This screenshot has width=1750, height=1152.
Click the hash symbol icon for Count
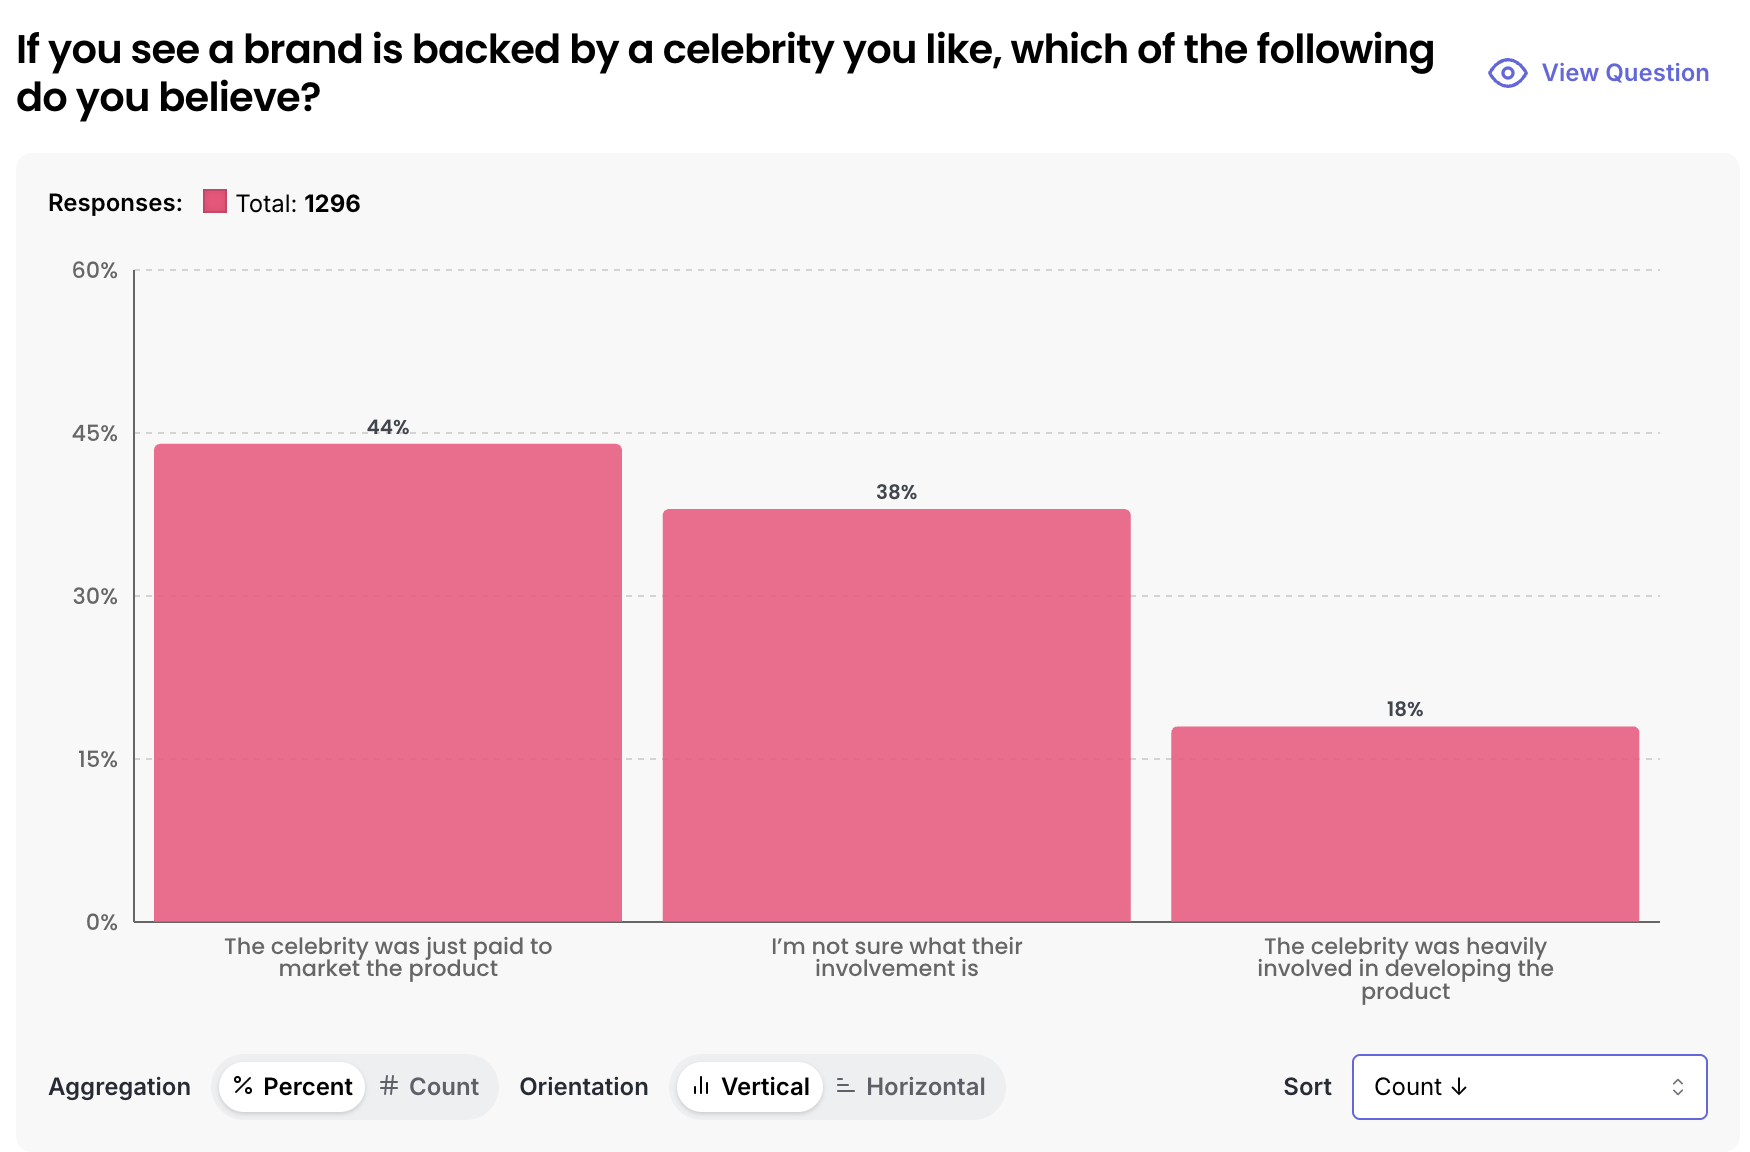coord(389,1086)
